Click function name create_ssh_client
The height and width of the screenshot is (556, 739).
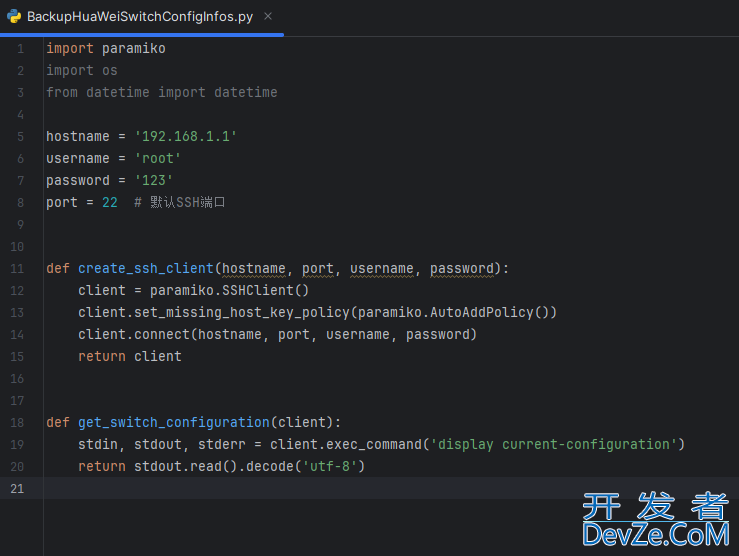(146, 269)
